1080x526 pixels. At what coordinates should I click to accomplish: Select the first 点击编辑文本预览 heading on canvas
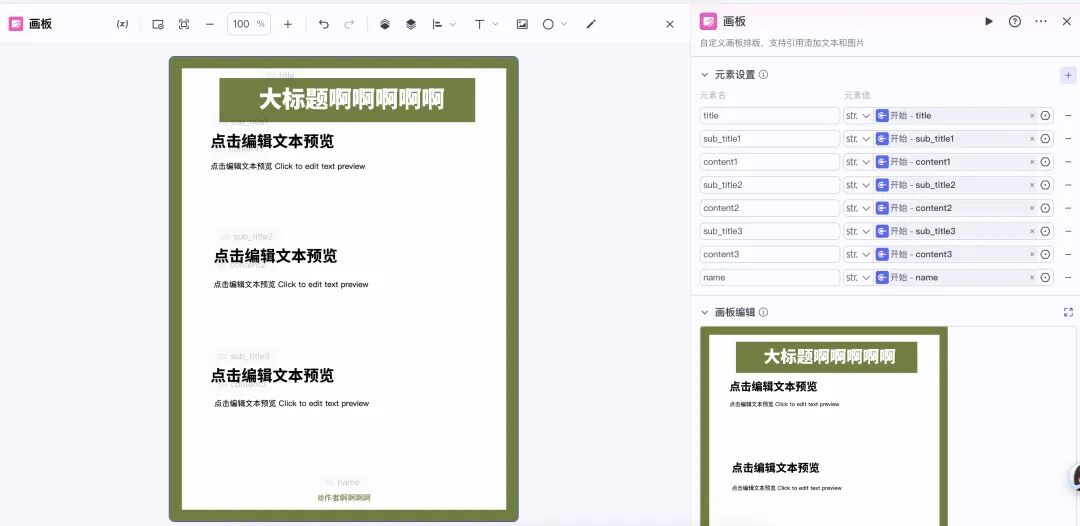pos(272,142)
